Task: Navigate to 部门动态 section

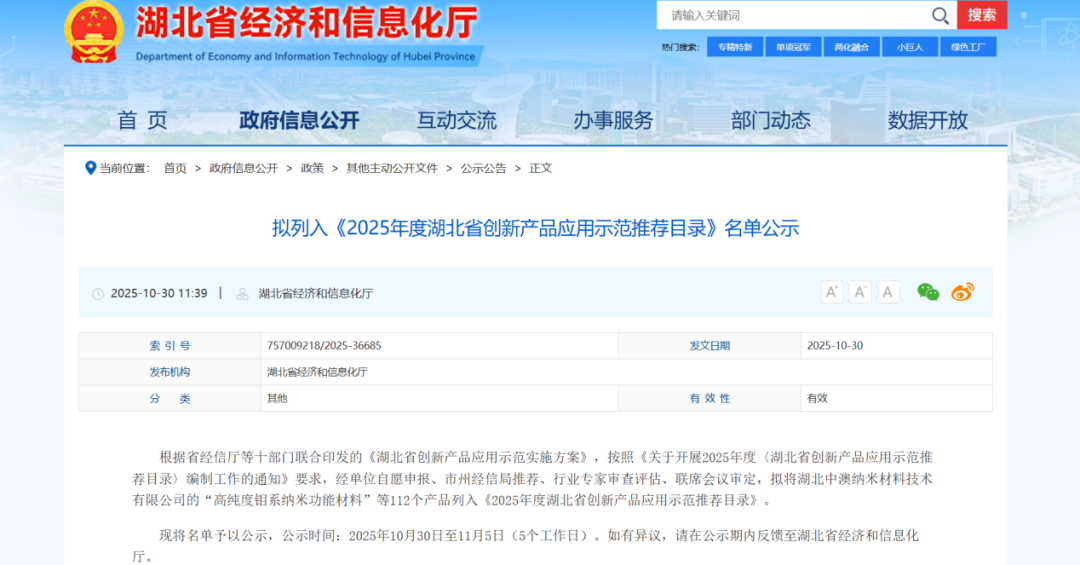Action: click(x=770, y=121)
